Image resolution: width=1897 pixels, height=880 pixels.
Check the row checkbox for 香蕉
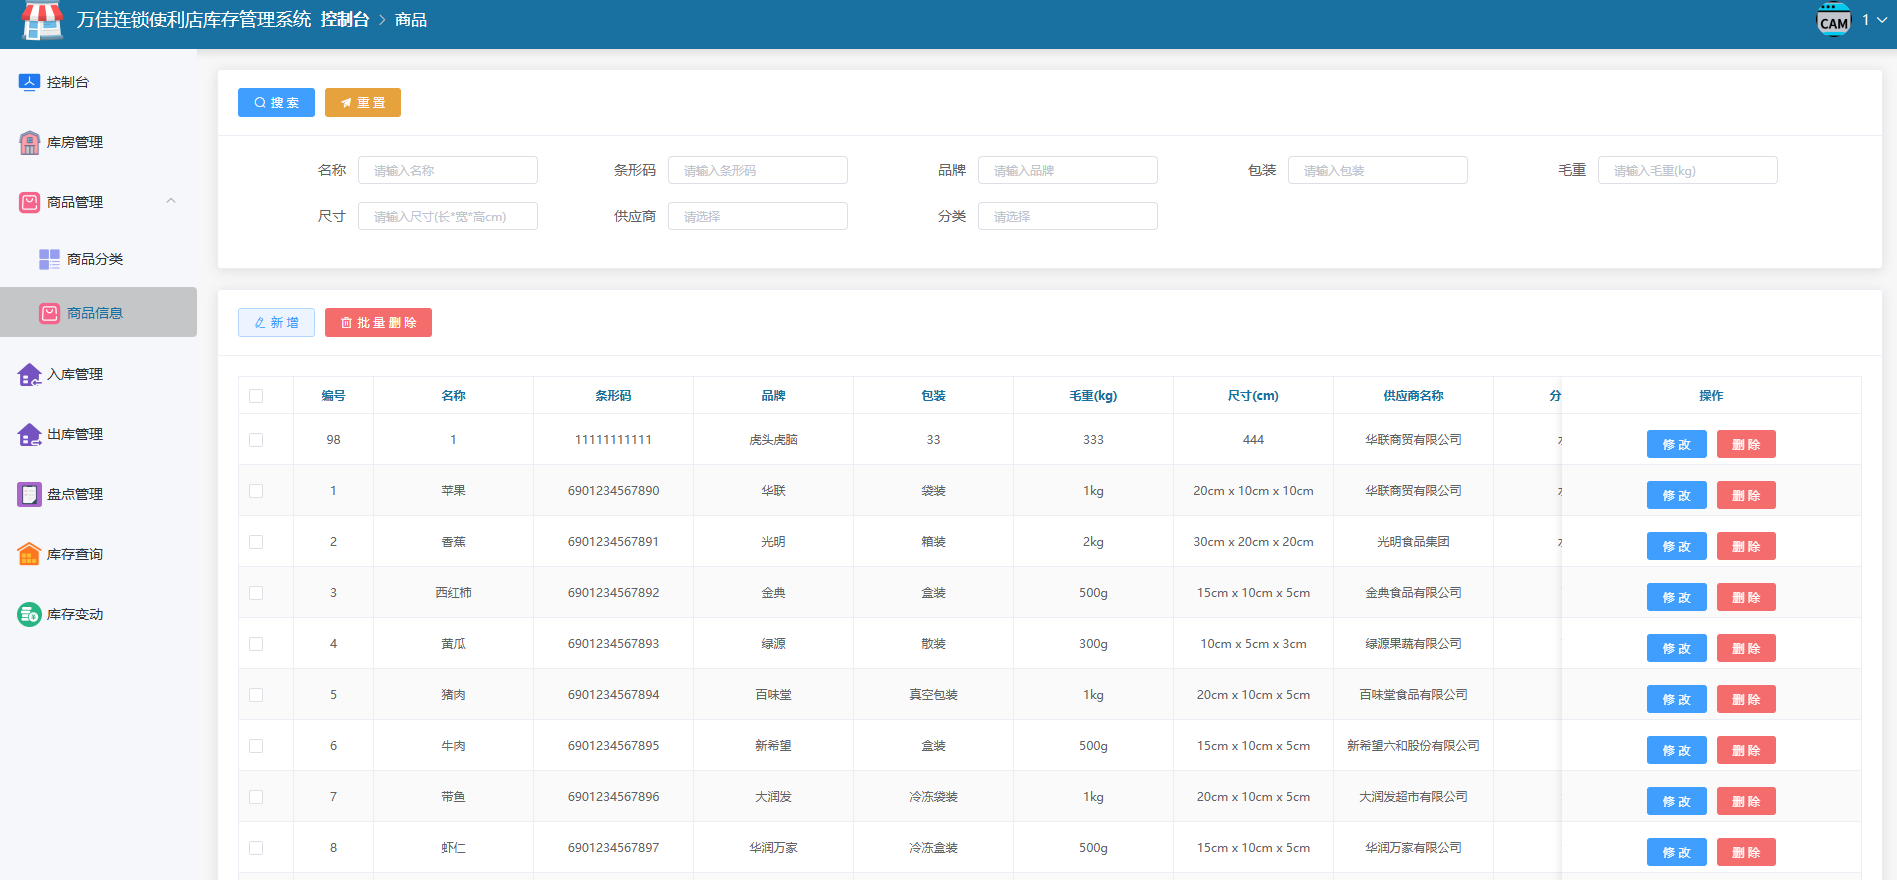256,542
